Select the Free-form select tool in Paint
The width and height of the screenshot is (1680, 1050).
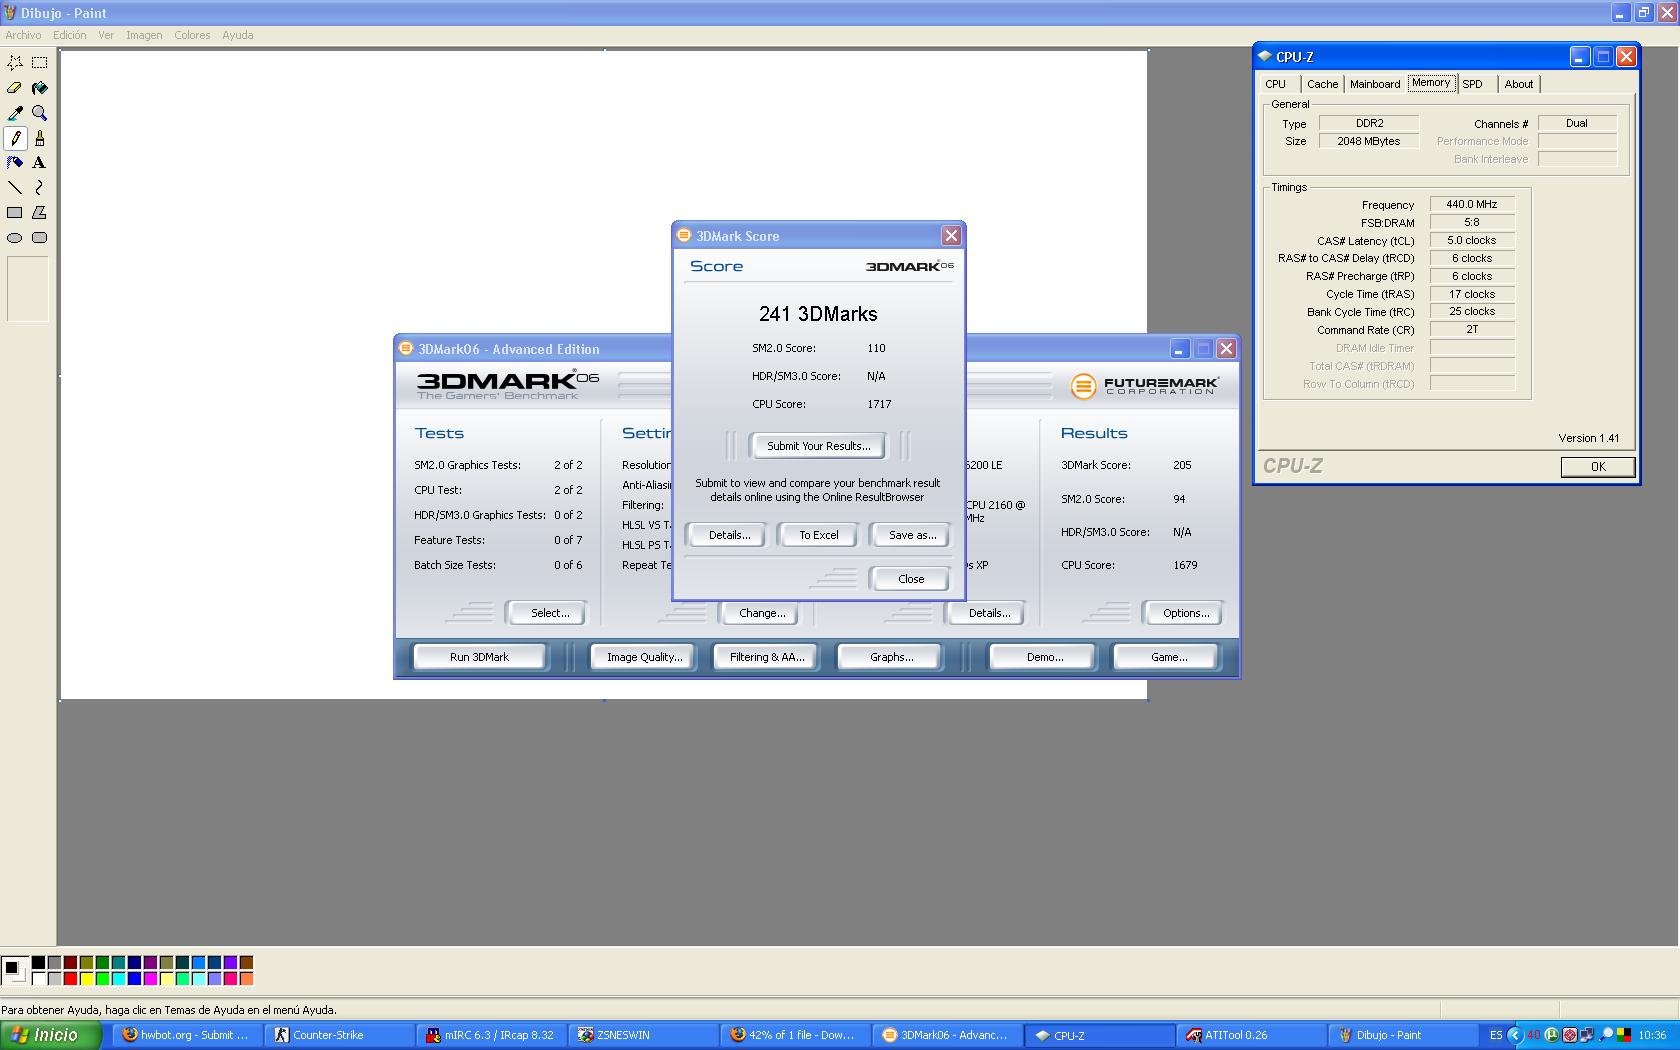(x=15, y=62)
